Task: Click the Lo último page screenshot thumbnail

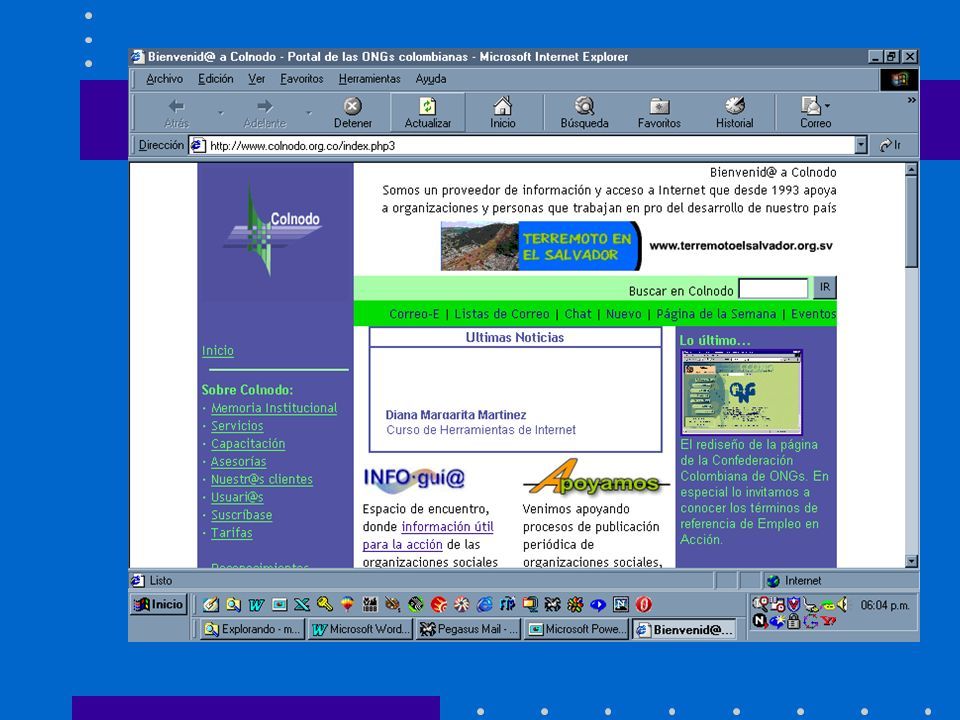Action: click(741, 392)
